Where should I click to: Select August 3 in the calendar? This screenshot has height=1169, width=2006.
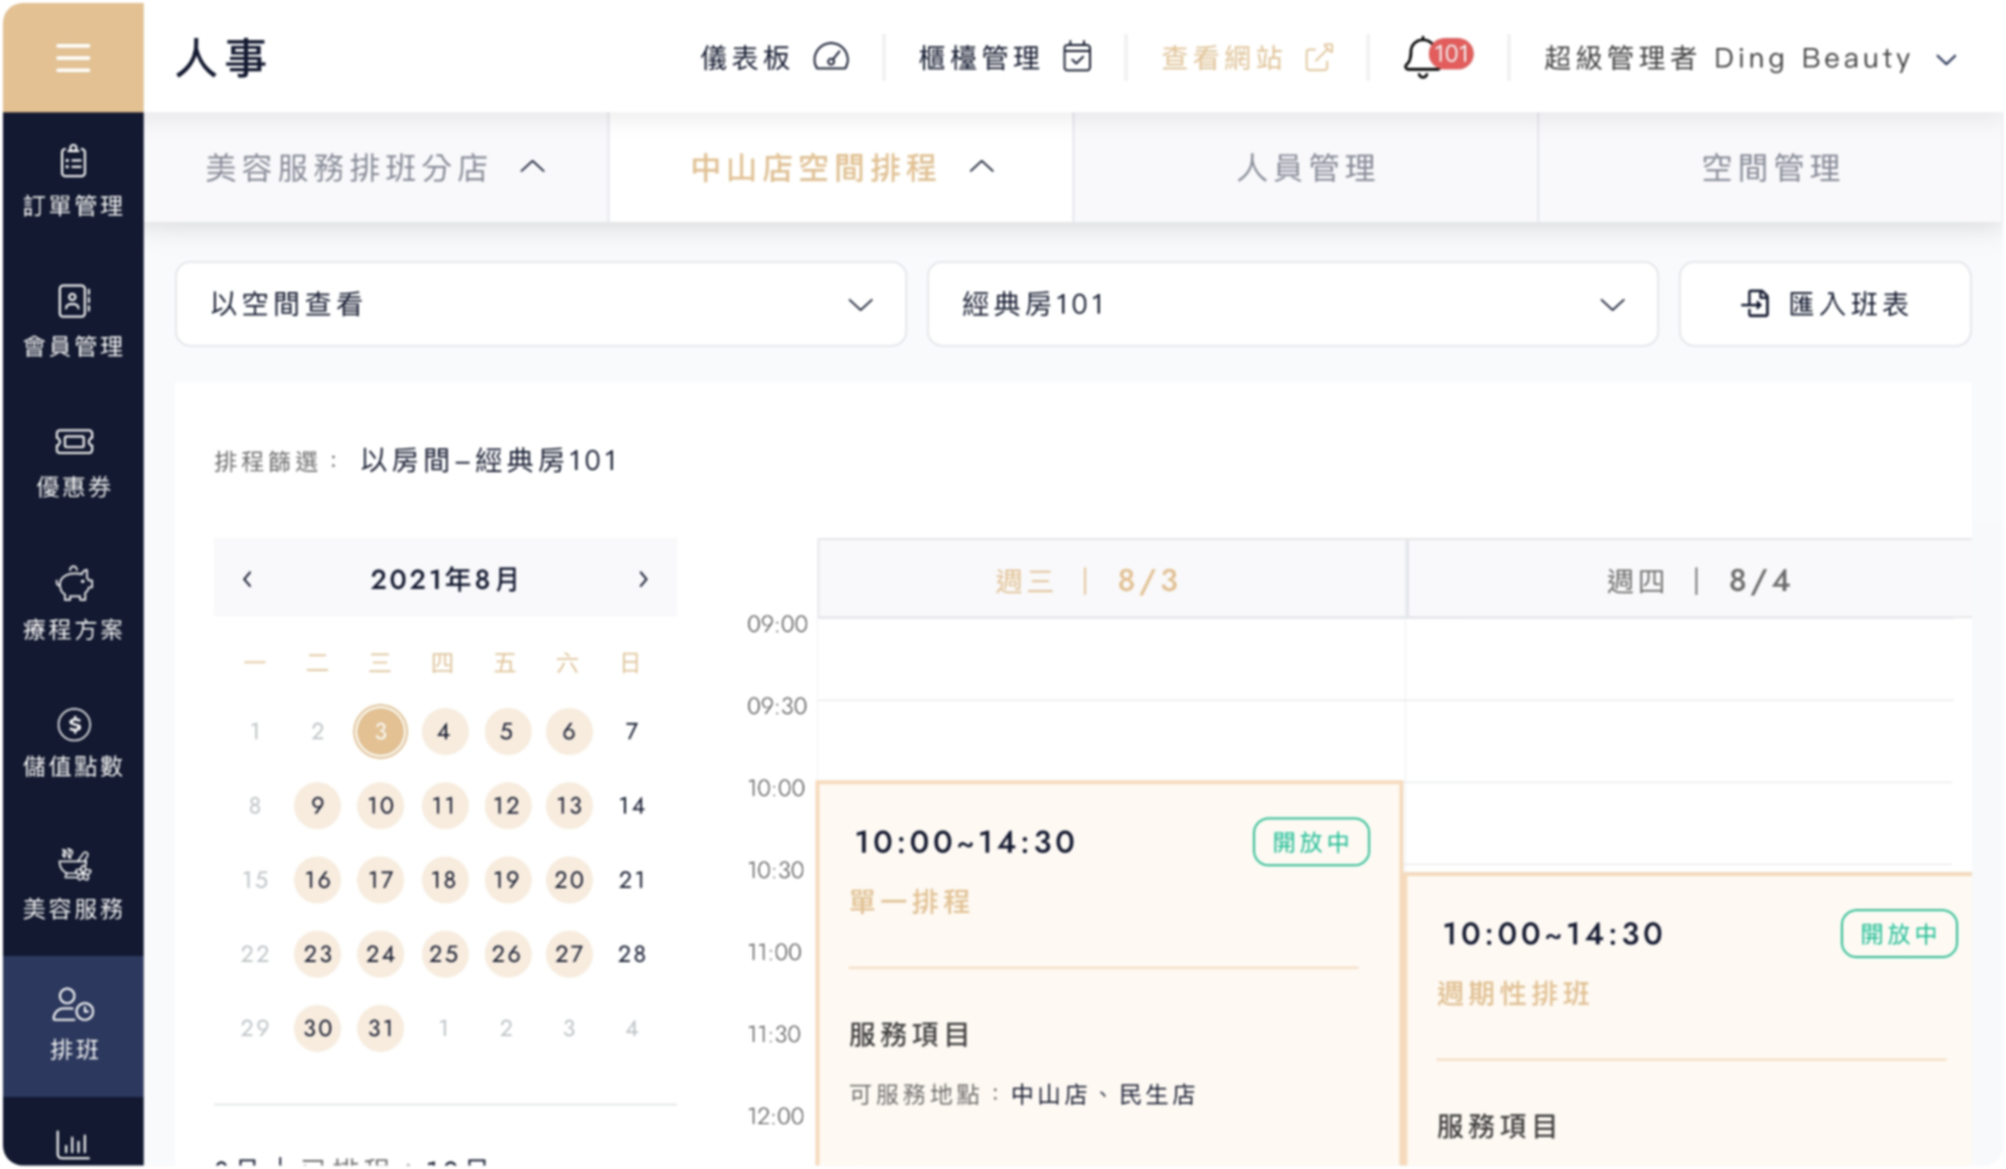pyautogui.click(x=380, y=731)
